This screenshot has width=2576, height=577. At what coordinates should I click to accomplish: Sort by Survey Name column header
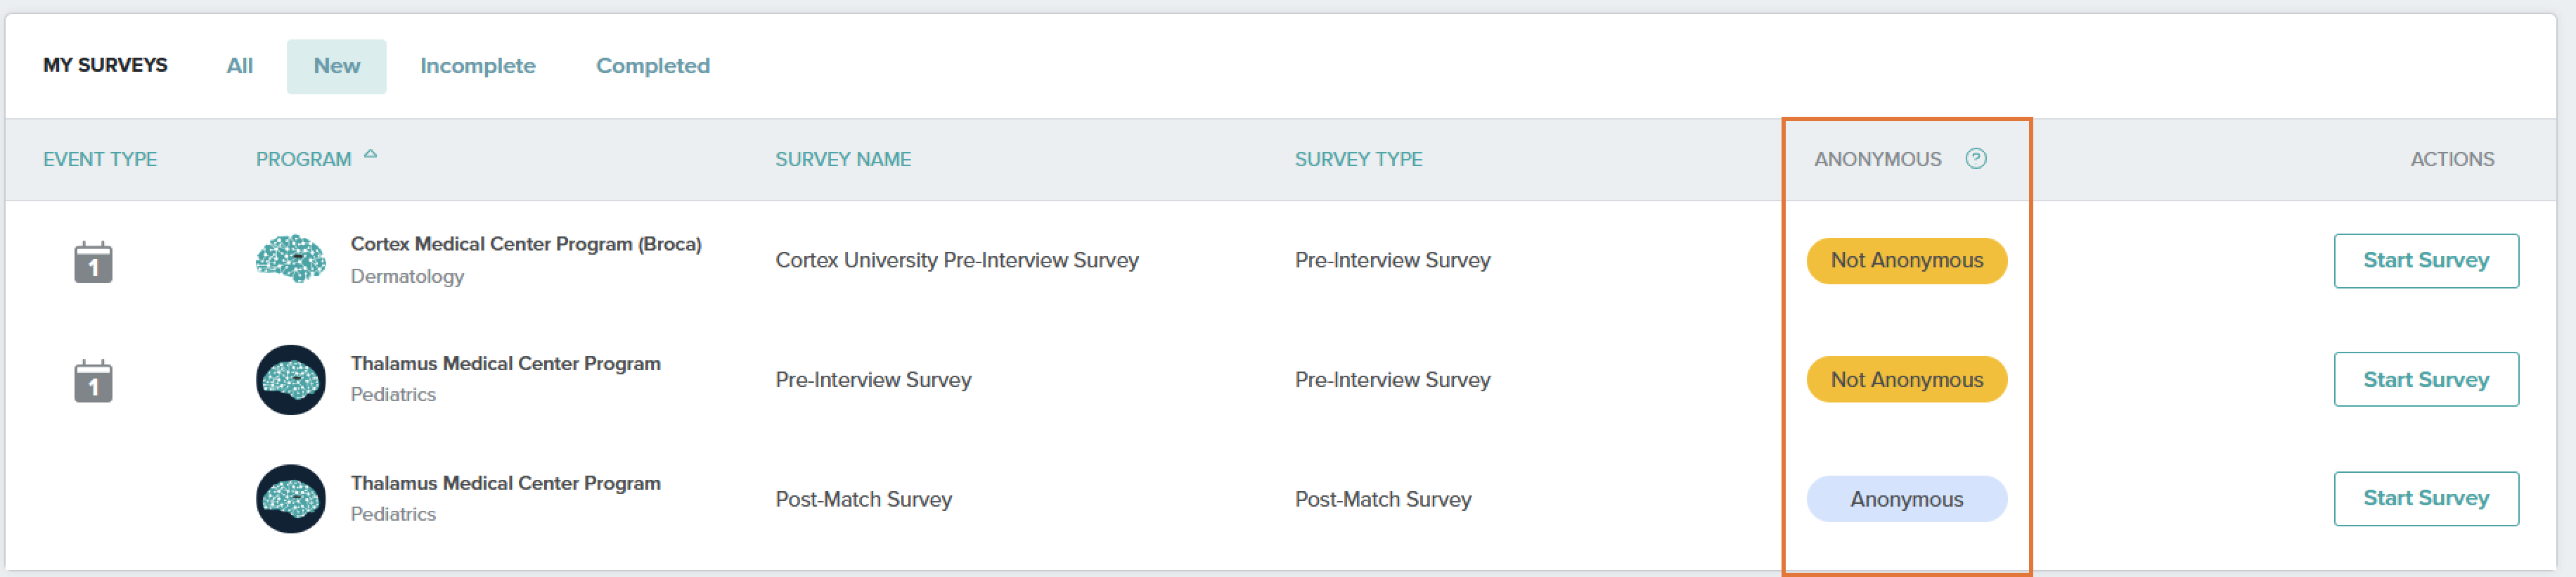[843, 160]
